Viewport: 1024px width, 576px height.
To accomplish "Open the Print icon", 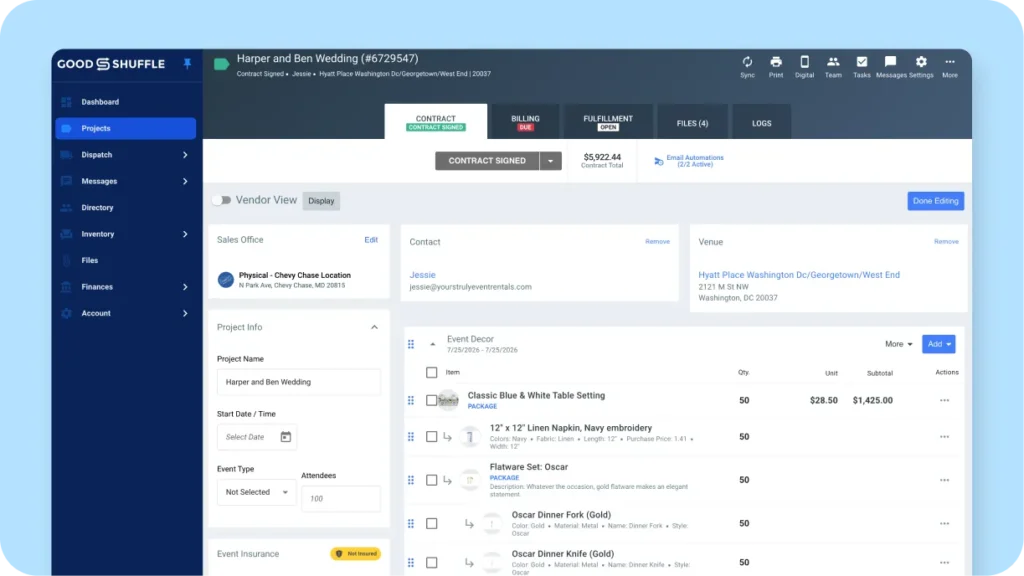I will click(776, 62).
